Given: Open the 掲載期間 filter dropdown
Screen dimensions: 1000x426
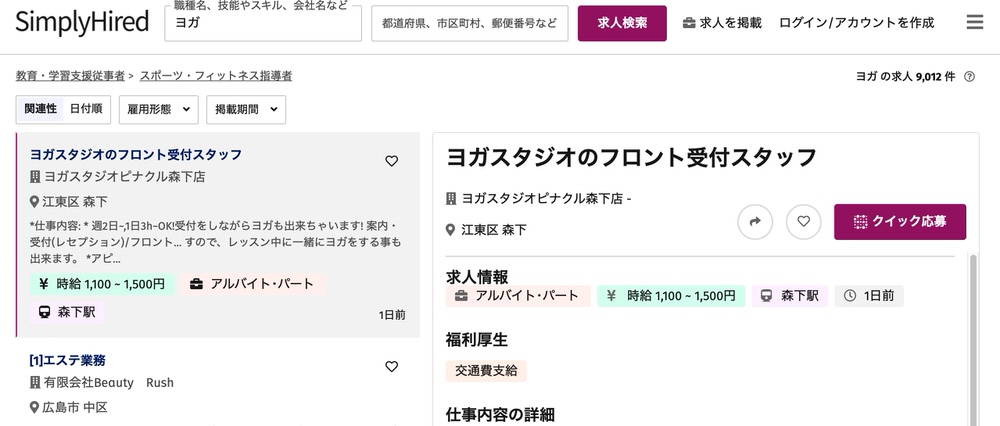Looking at the screenshot, I should point(246,109).
